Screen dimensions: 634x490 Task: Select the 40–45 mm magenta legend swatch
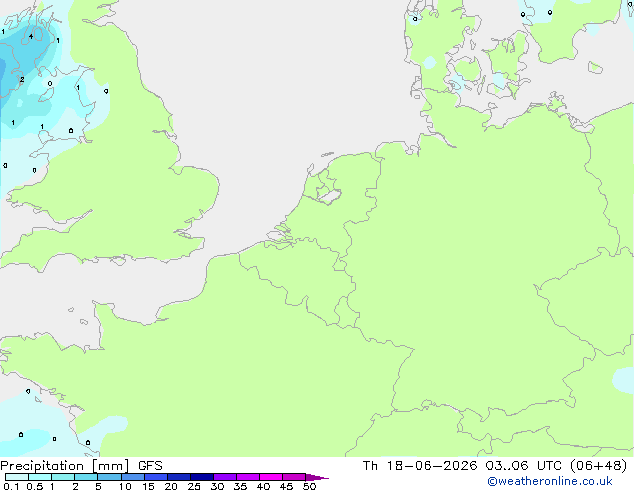[x=271, y=477]
